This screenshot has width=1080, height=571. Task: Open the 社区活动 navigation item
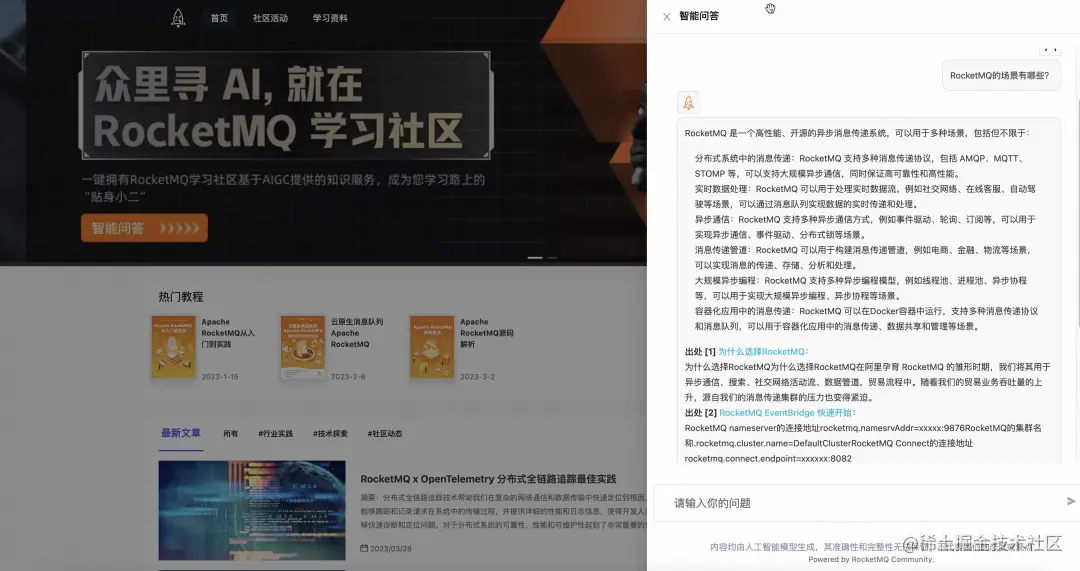pyautogui.click(x=270, y=18)
